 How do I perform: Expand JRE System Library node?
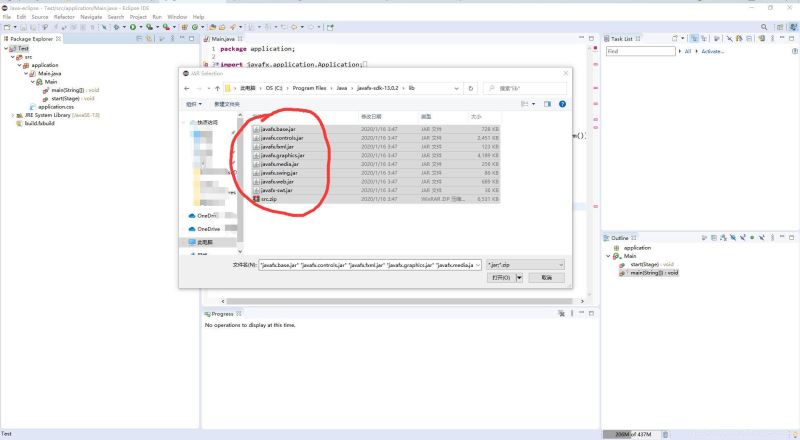12,115
